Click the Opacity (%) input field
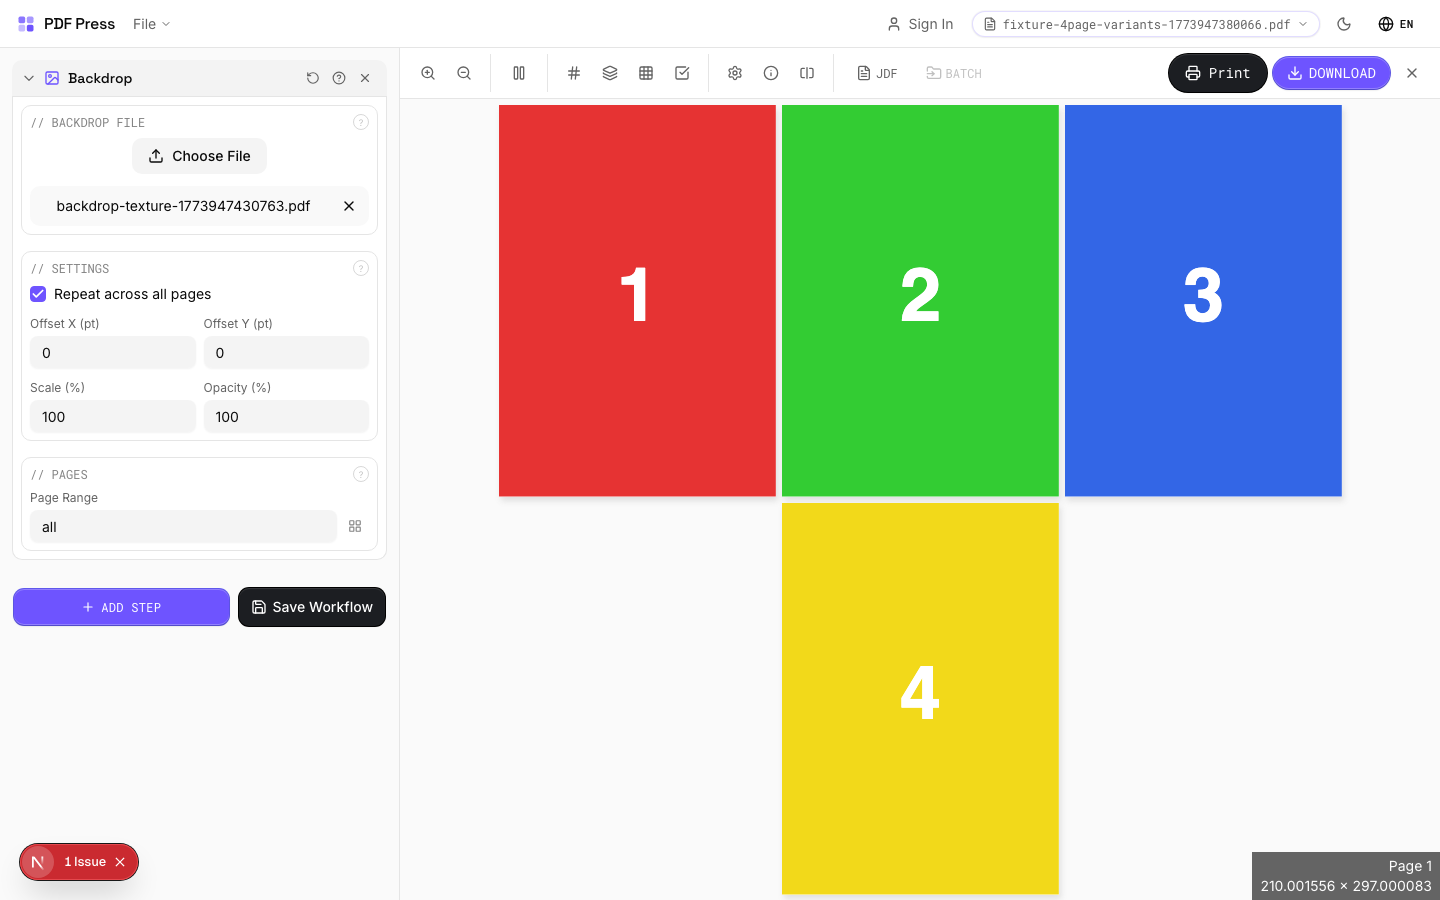 286,417
